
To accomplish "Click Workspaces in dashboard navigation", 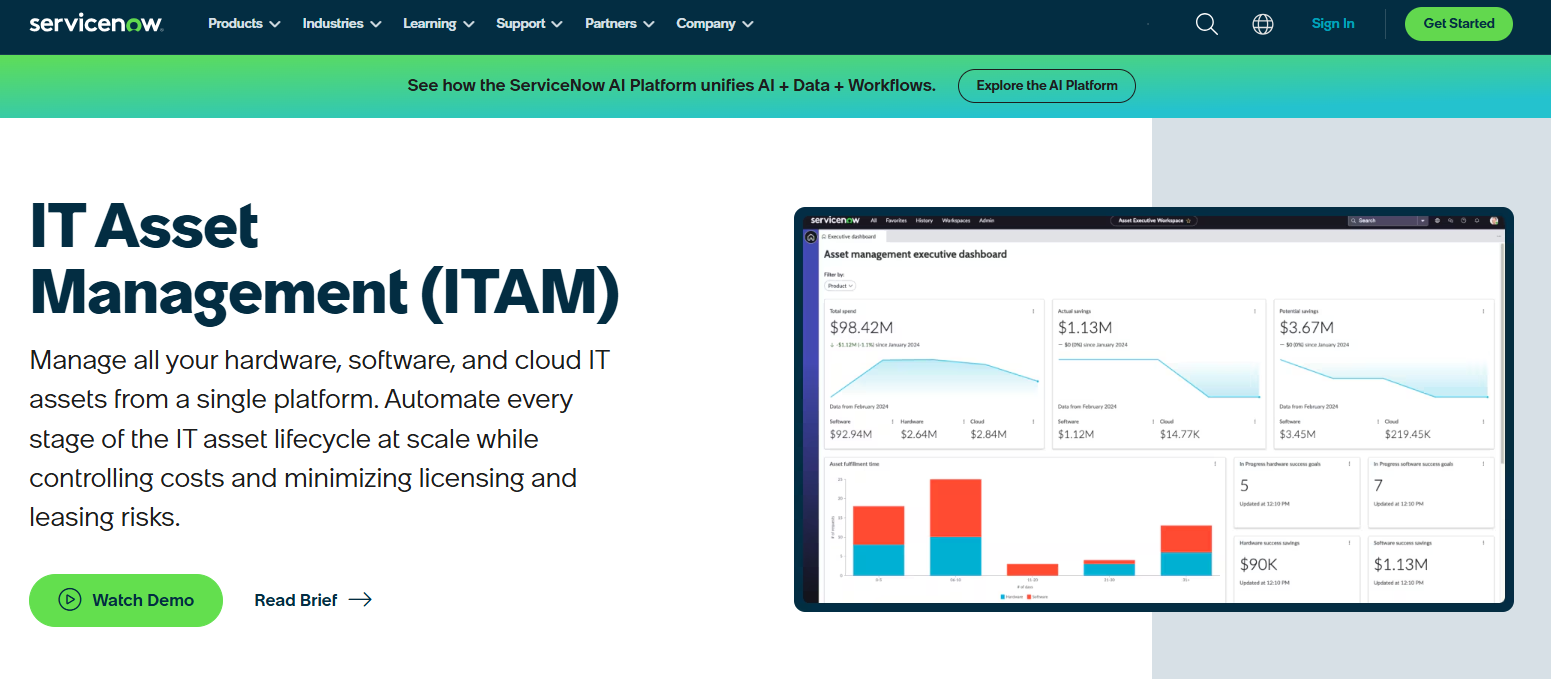I will [956, 220].
